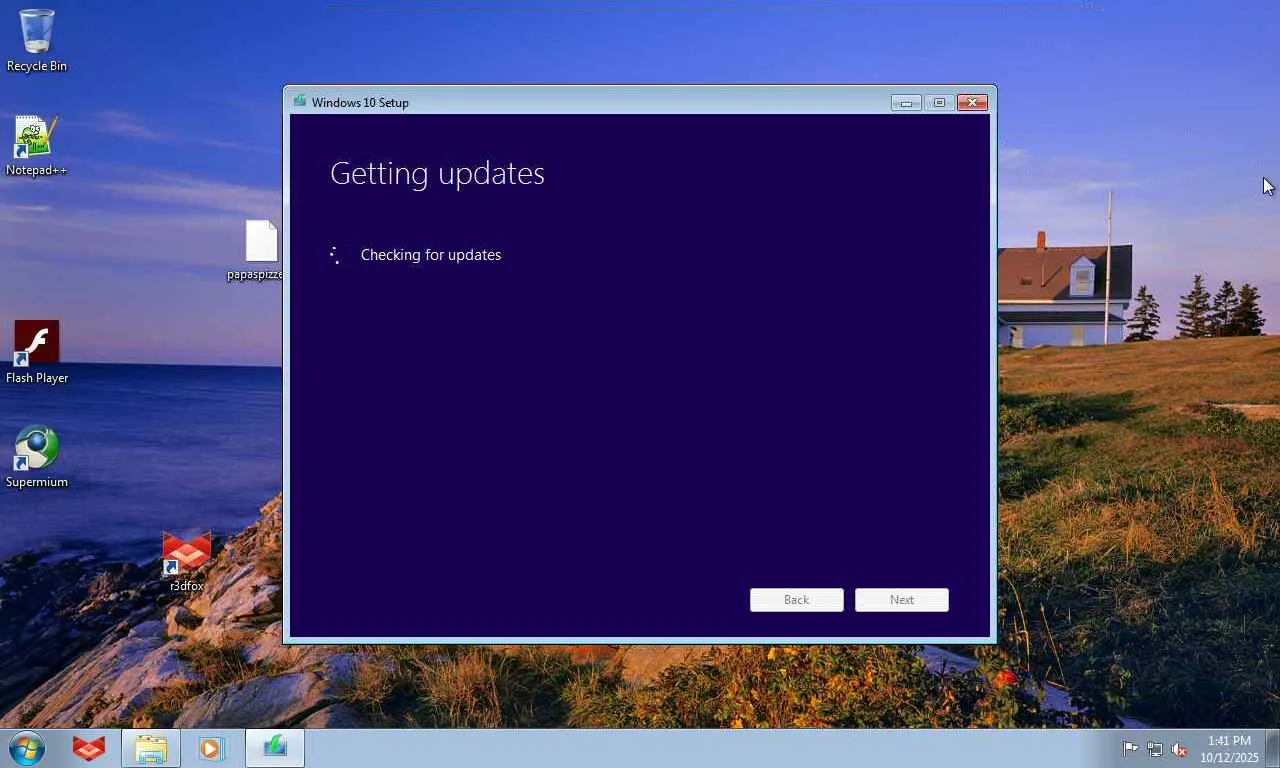Image resolution: width=1280 pixels, height=768 pixels.
Task: Click the Next button in Setup
Action: click(902, 600)
